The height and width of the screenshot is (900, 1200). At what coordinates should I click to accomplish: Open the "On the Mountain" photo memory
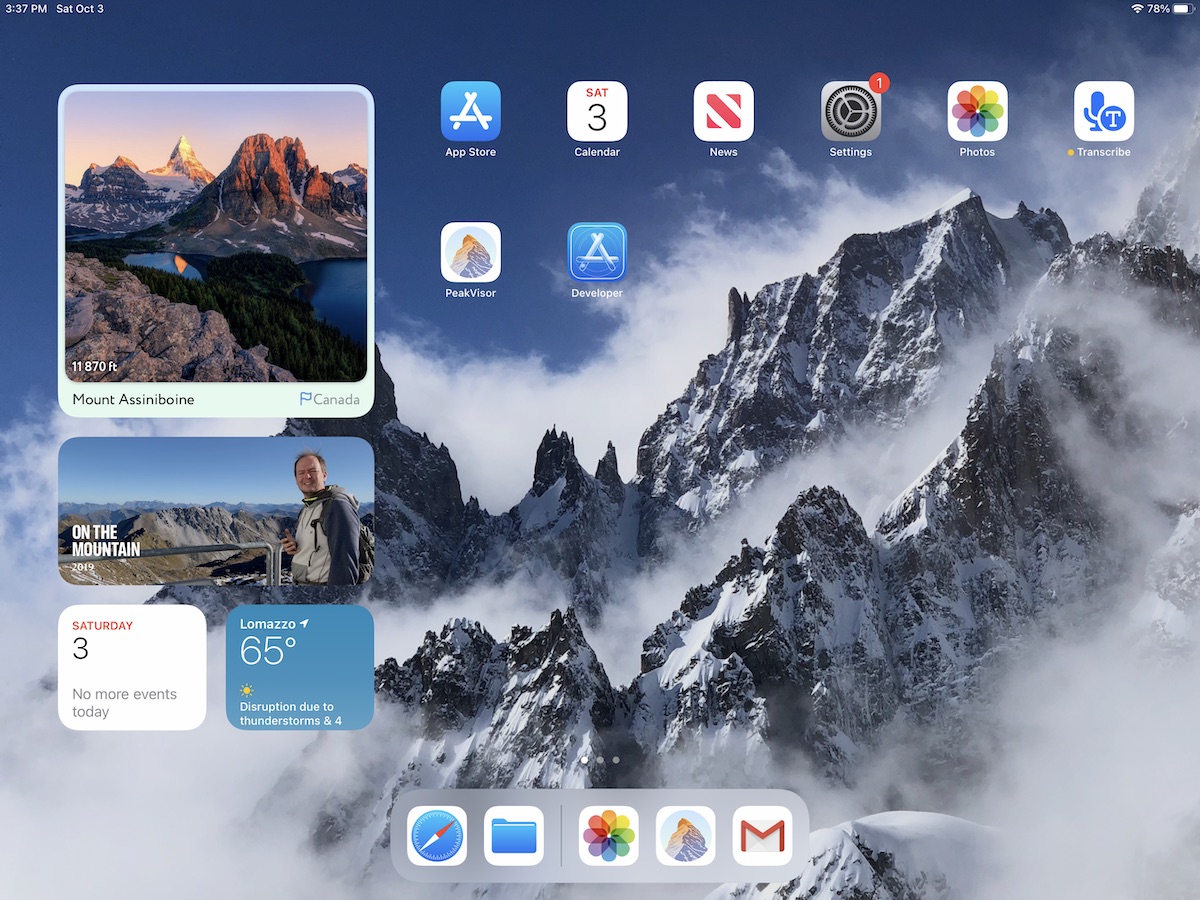click(x=216, y=511)
